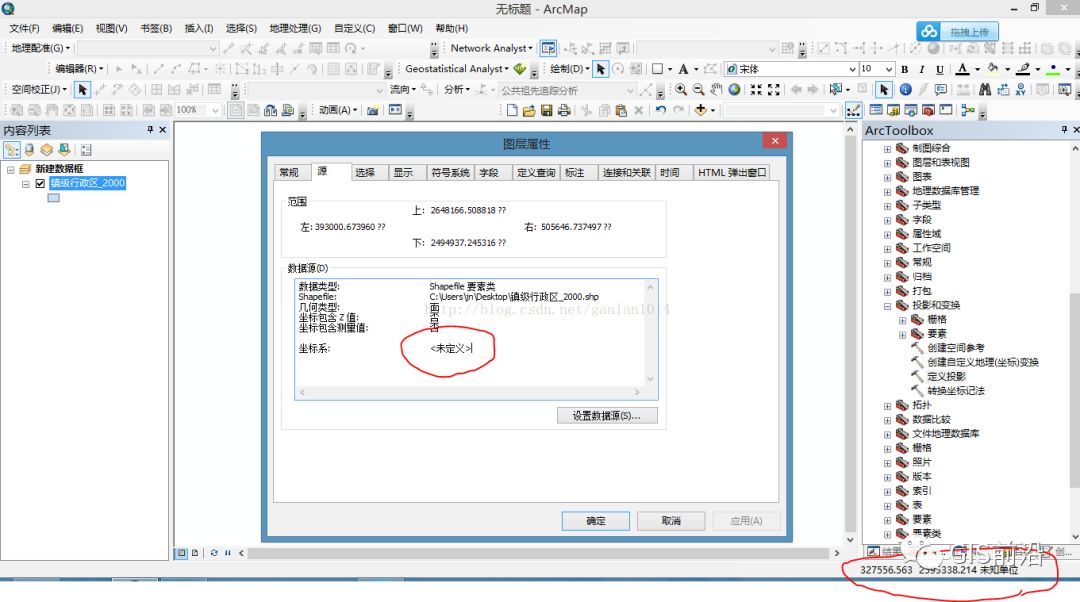Click the layer symbol swatch under 镇级行政区_2000
This screenshot has height=602, width=1080.
54,198
